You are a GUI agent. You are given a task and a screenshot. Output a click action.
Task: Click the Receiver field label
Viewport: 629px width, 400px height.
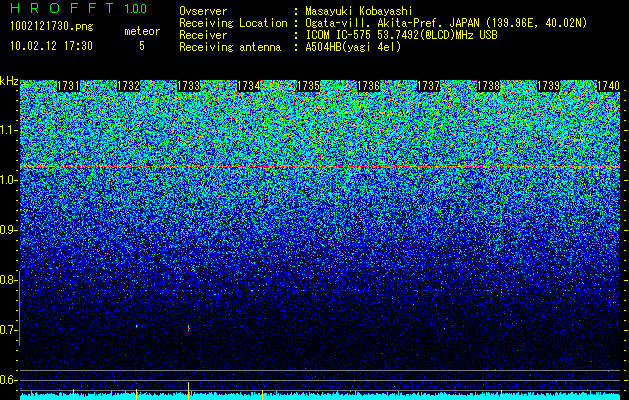point(203,35)
